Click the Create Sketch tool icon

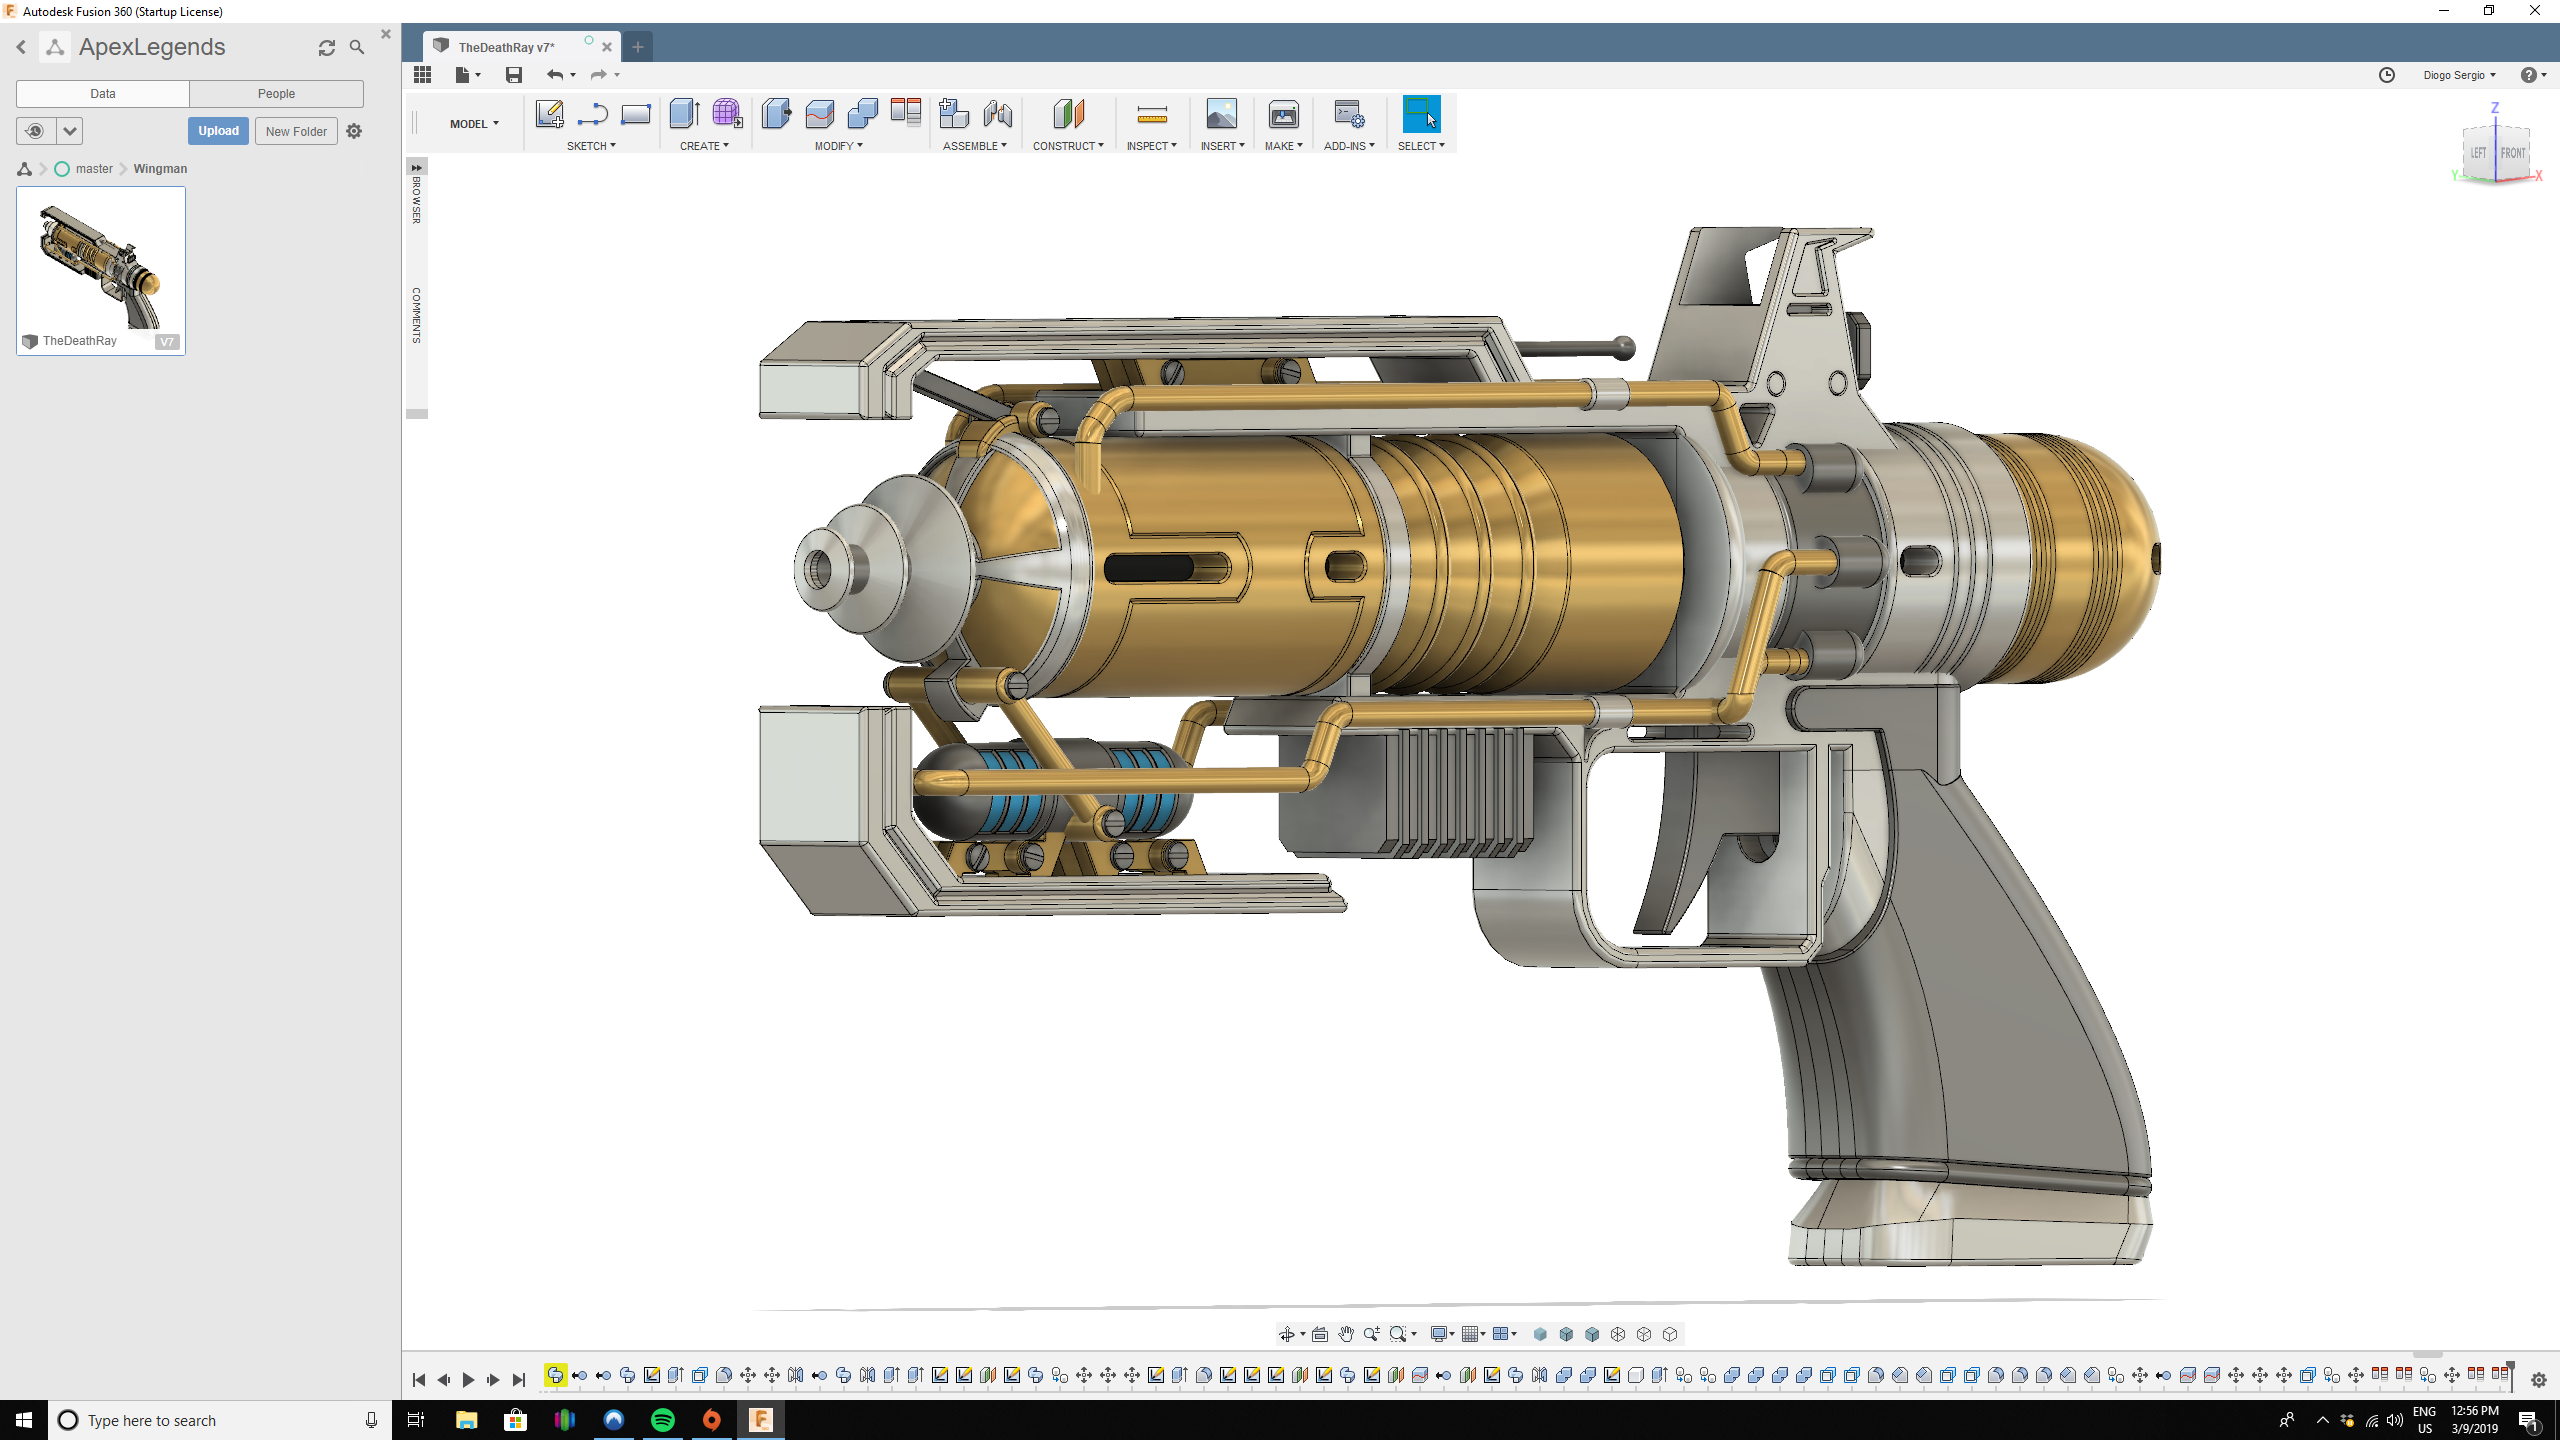pos(549,114)
